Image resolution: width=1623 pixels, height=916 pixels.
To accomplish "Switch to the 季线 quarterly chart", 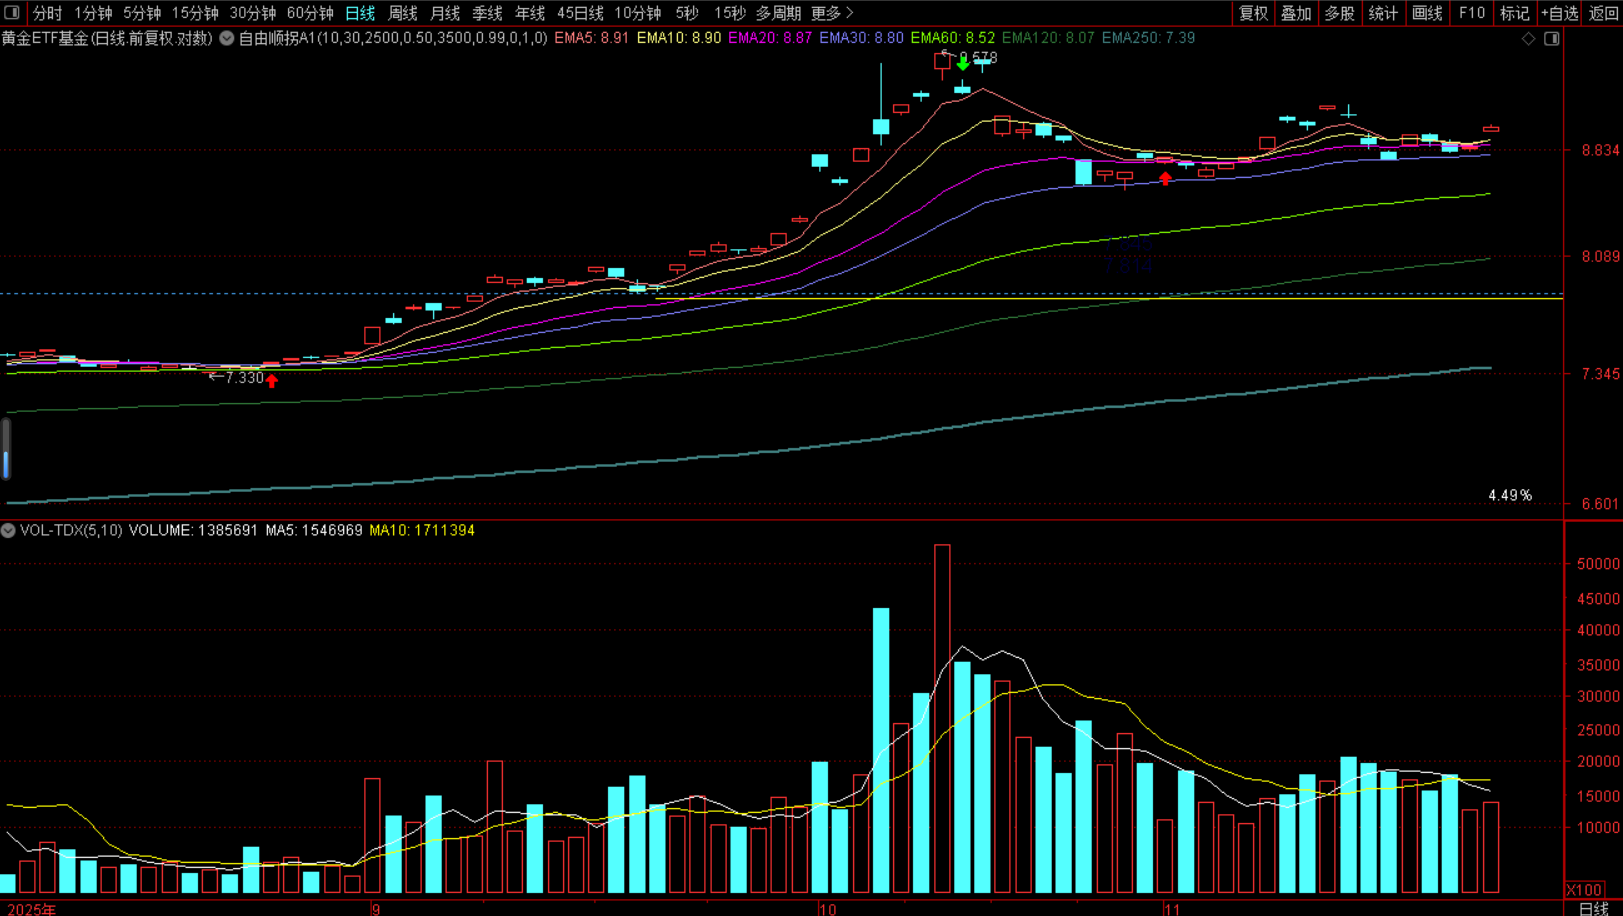I will pyautogui.click(x=487, y=13).
